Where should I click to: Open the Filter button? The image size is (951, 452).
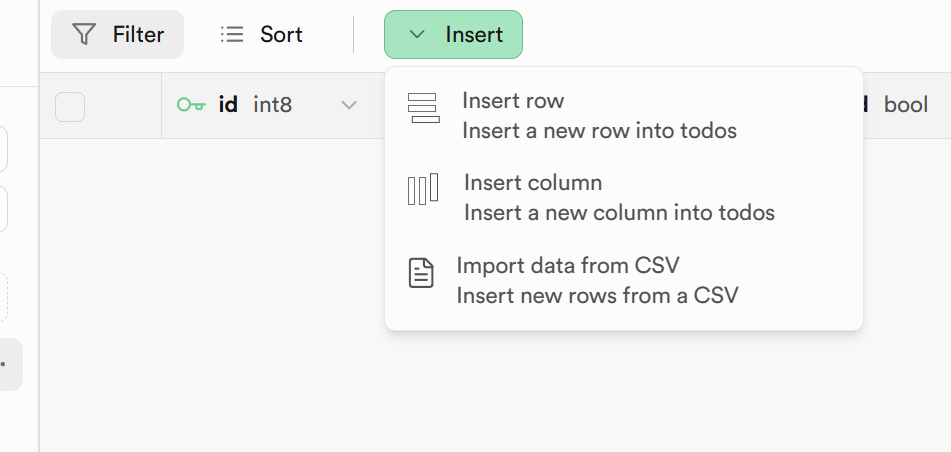click(x=118, y=35)
